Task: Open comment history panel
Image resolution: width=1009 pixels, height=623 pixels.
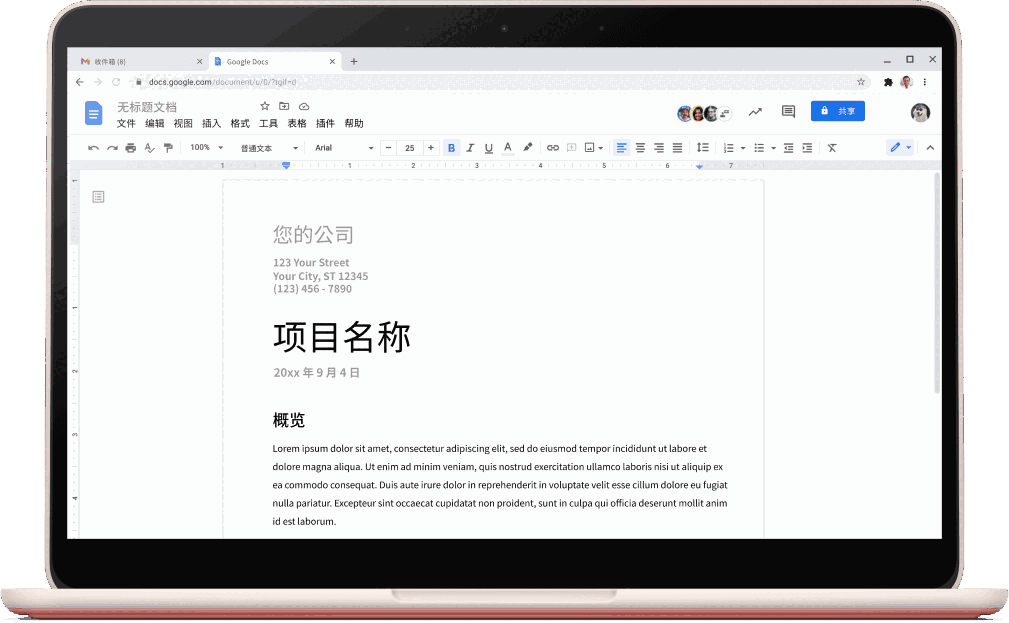Action: click(787, 111)
